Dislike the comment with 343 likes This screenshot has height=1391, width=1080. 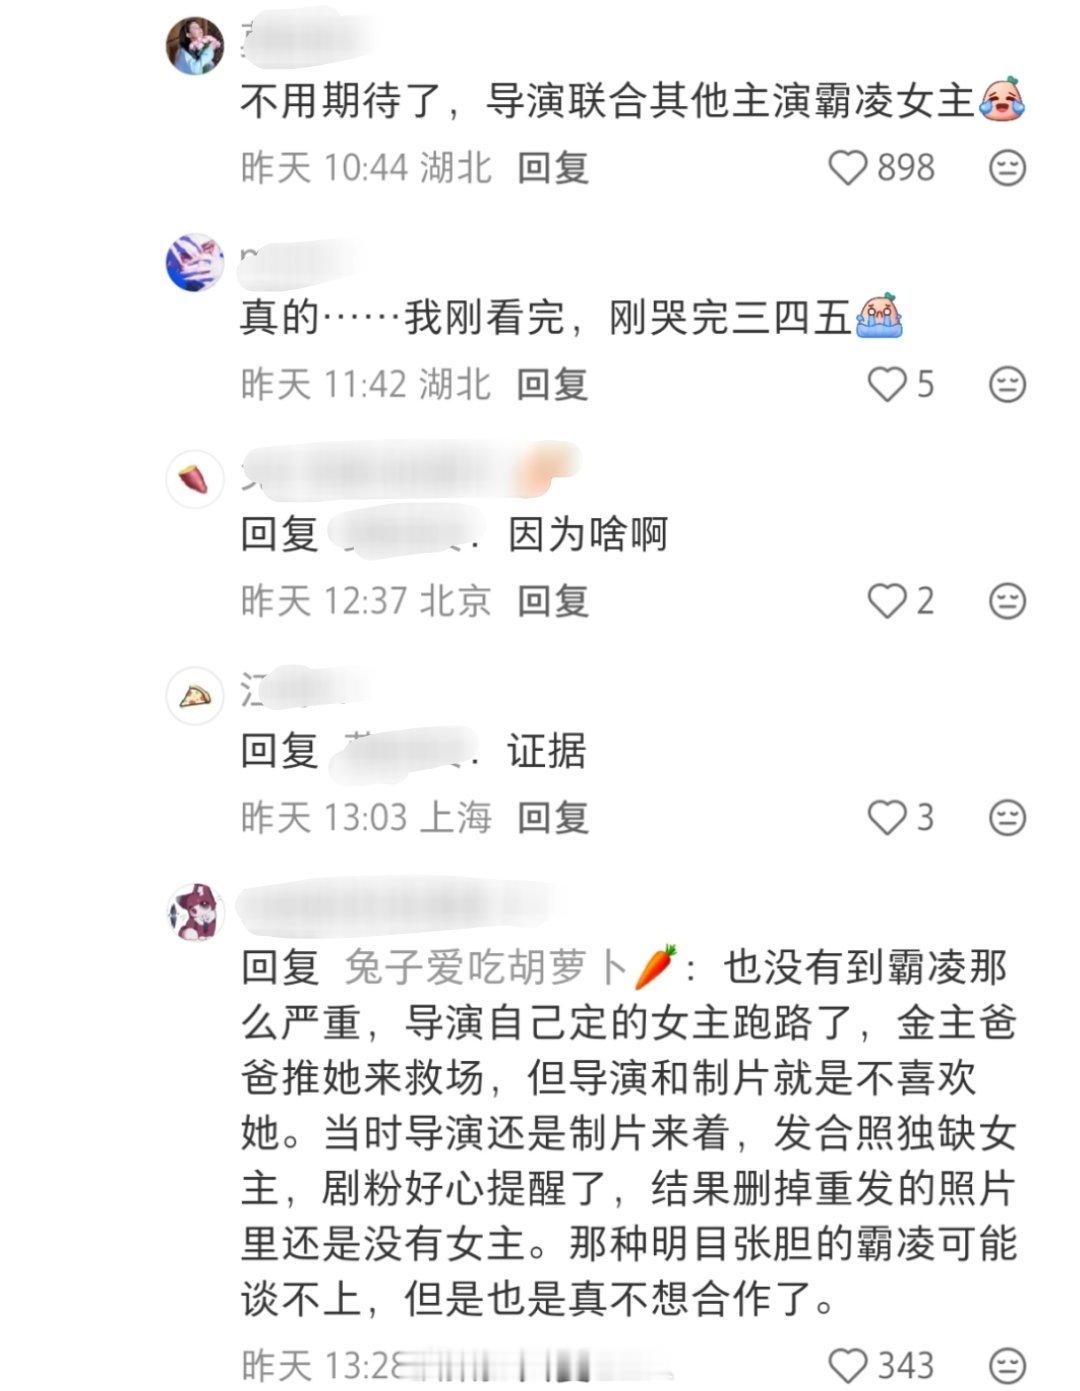(1007, 1365)
